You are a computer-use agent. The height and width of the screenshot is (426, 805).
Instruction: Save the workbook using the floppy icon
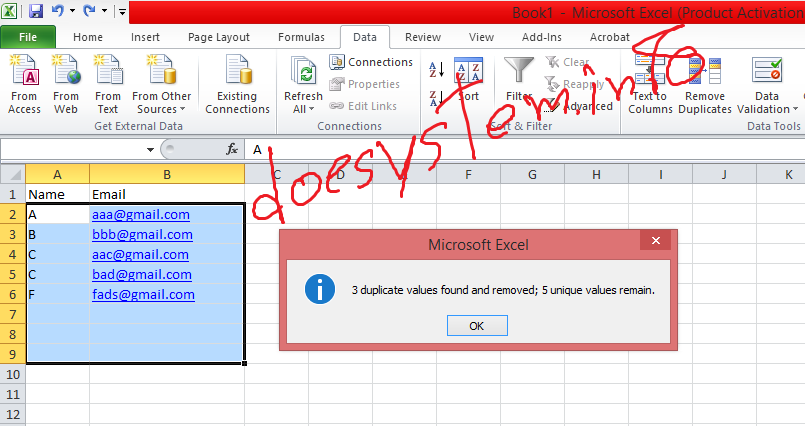[x=35, y=11]
